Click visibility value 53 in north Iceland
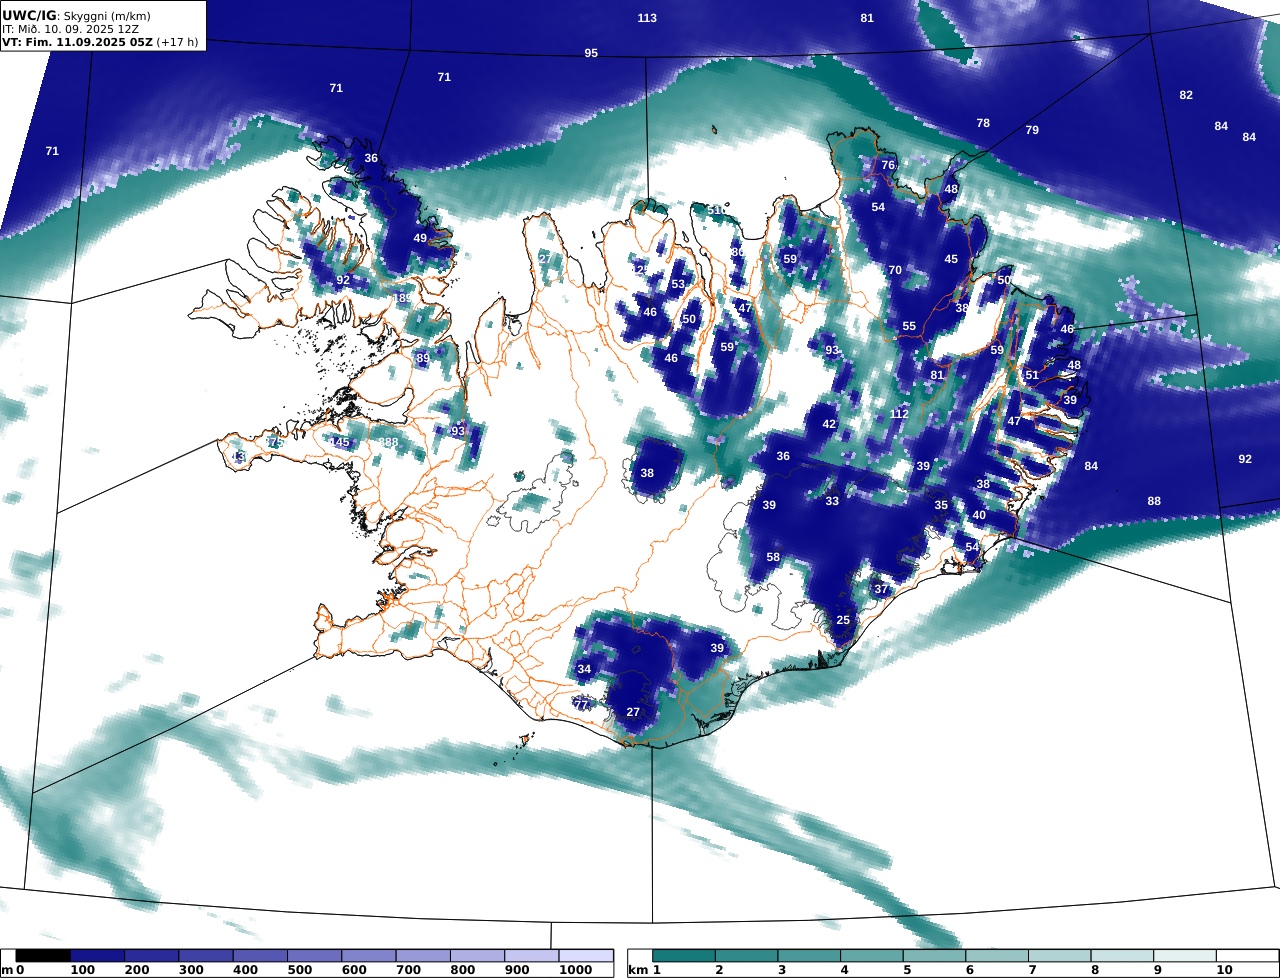The width and height of the screenshot is (1280, 978). pyautogui.click(x=678, y=284)
